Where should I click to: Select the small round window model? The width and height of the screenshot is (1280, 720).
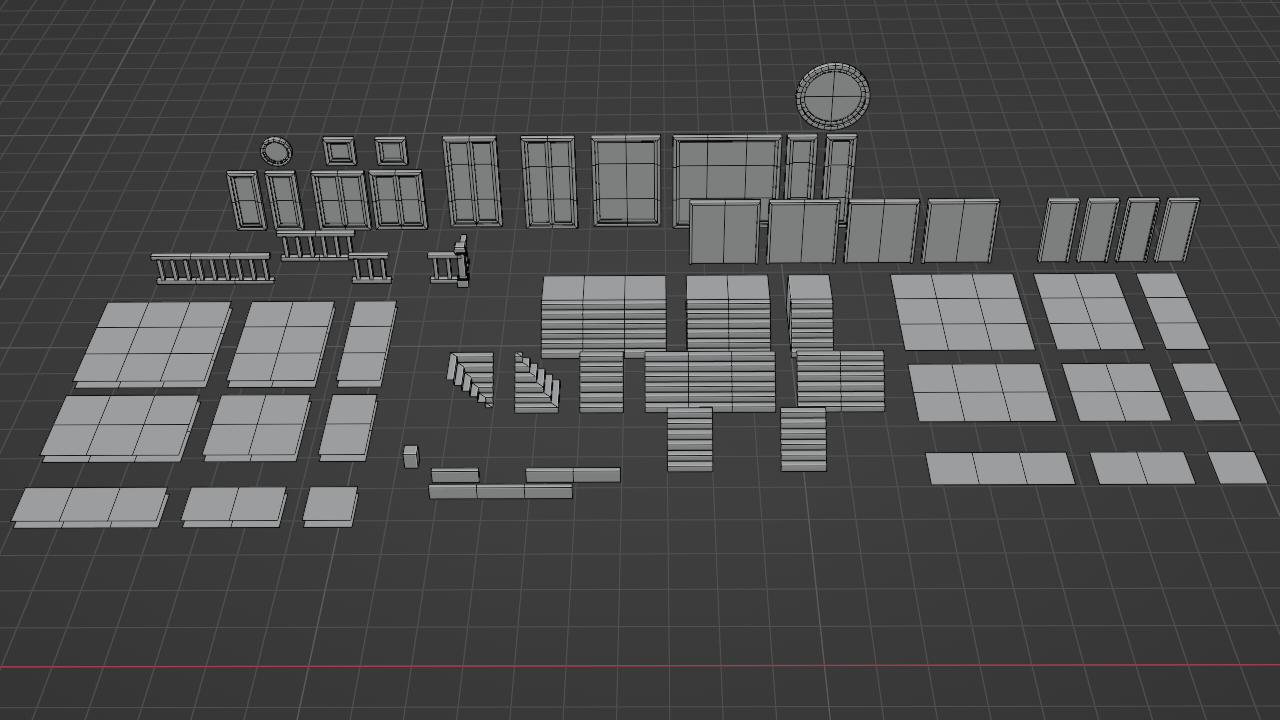click(x=276, y=151)
